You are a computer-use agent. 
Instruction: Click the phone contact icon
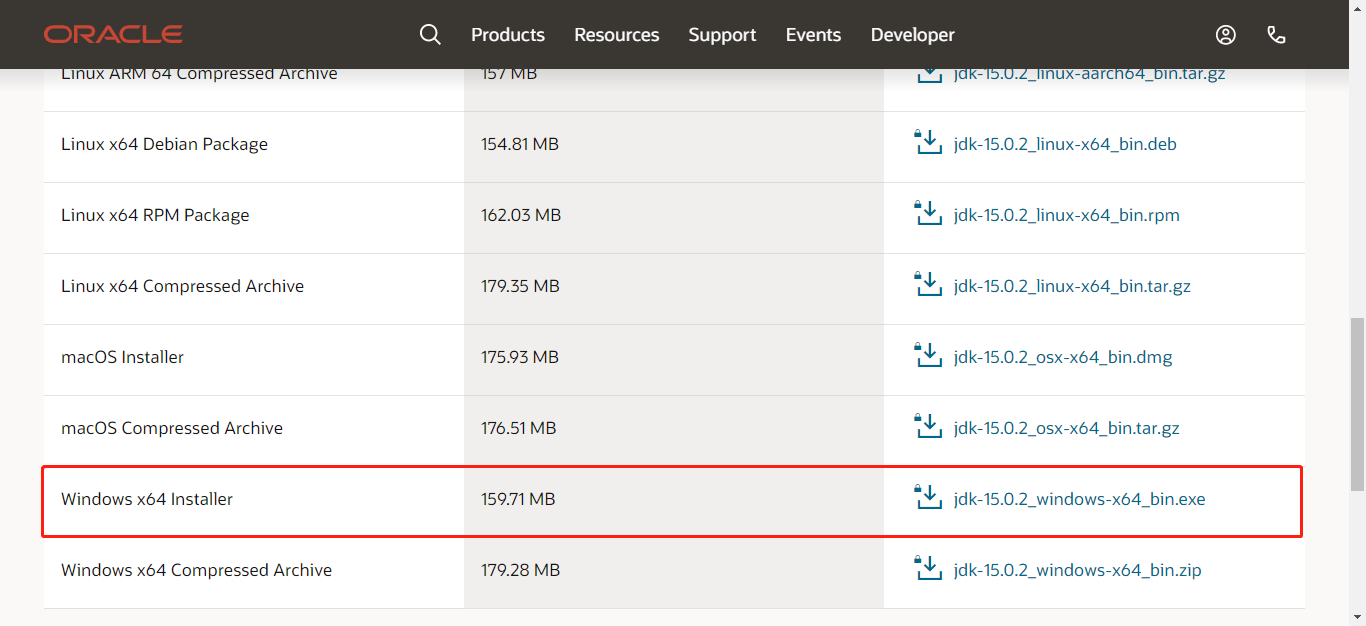tap(1276, 35)
